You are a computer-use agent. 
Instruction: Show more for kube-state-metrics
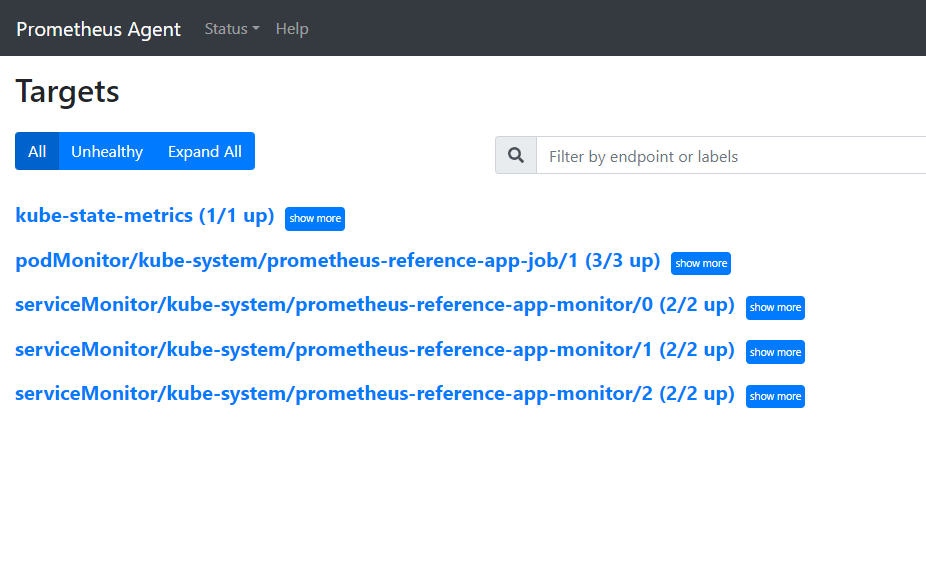[x=315, y=218]
